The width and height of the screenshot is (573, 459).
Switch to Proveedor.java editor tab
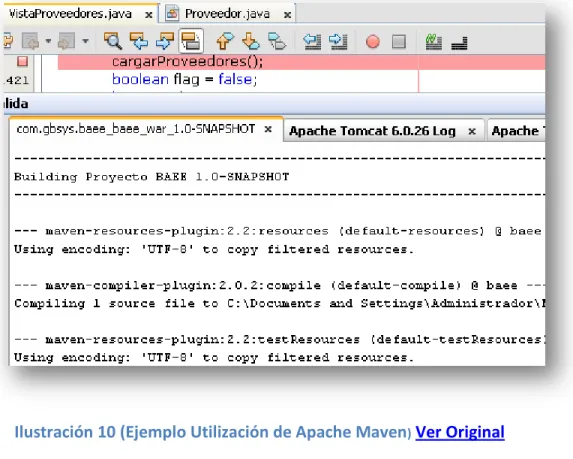(227, 14)
